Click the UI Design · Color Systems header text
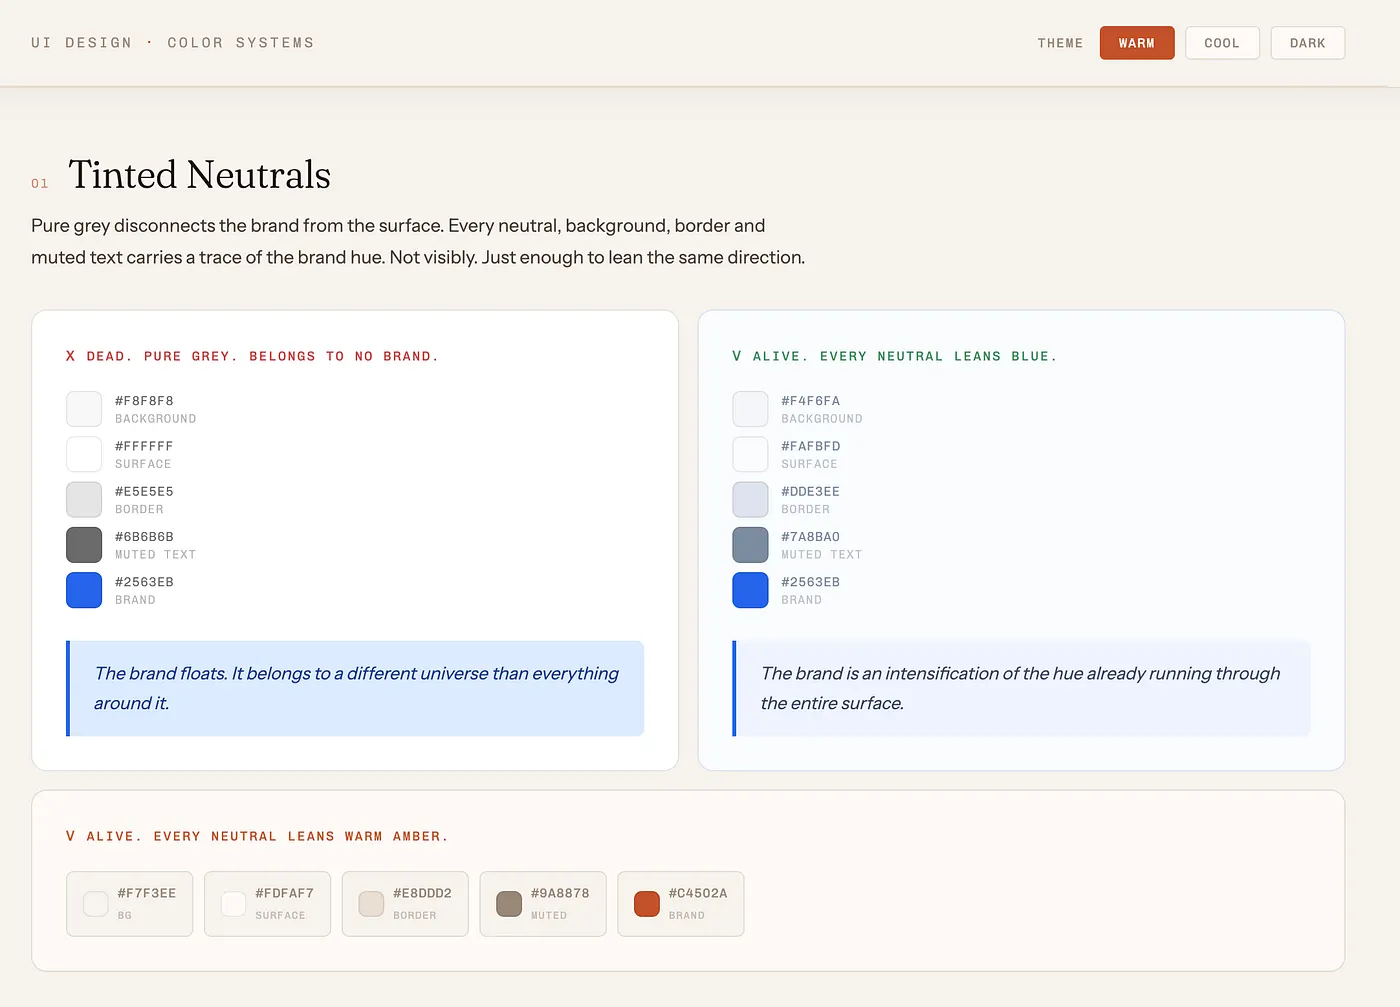The height and width of the screenshot is (1007, 1400). coord(172,43)
